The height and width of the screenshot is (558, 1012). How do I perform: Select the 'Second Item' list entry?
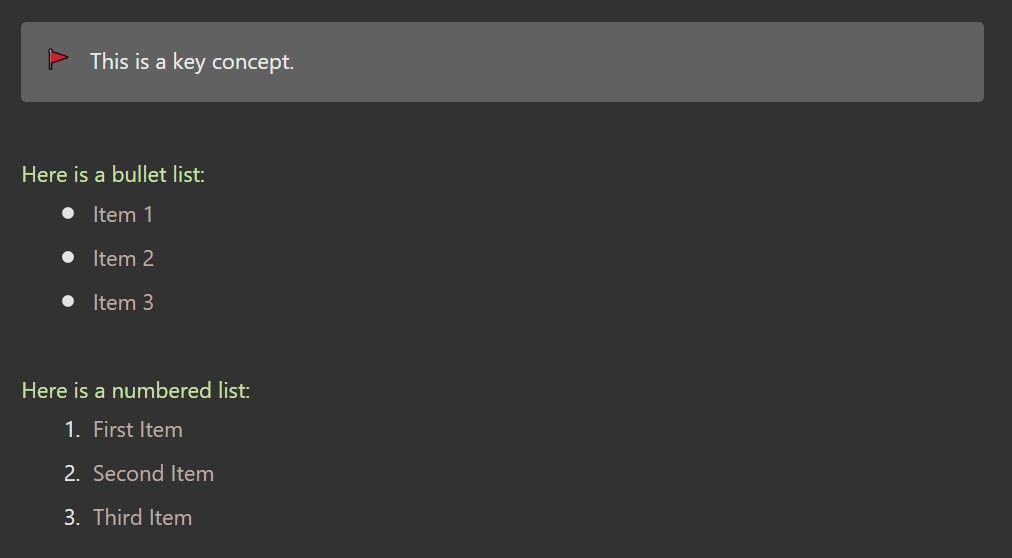[x=153, y=473]
